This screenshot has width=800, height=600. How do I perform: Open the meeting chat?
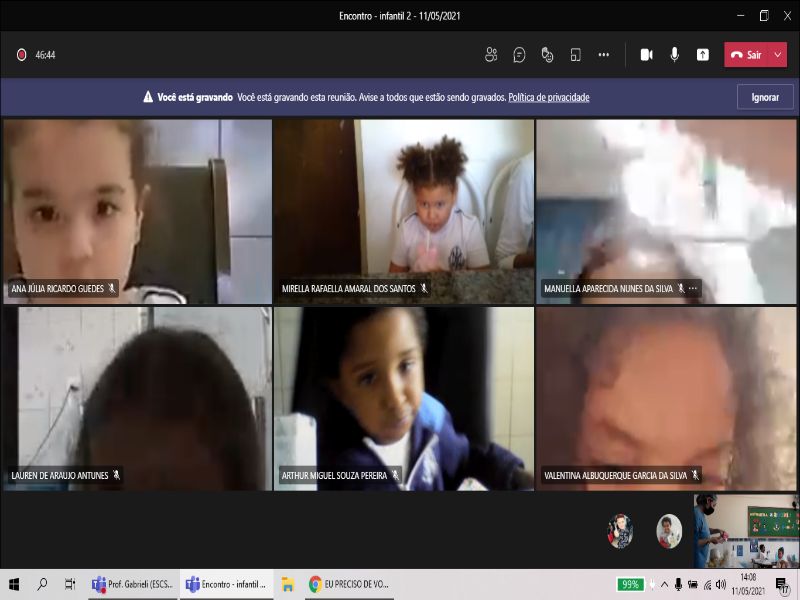tap(519, 55)
